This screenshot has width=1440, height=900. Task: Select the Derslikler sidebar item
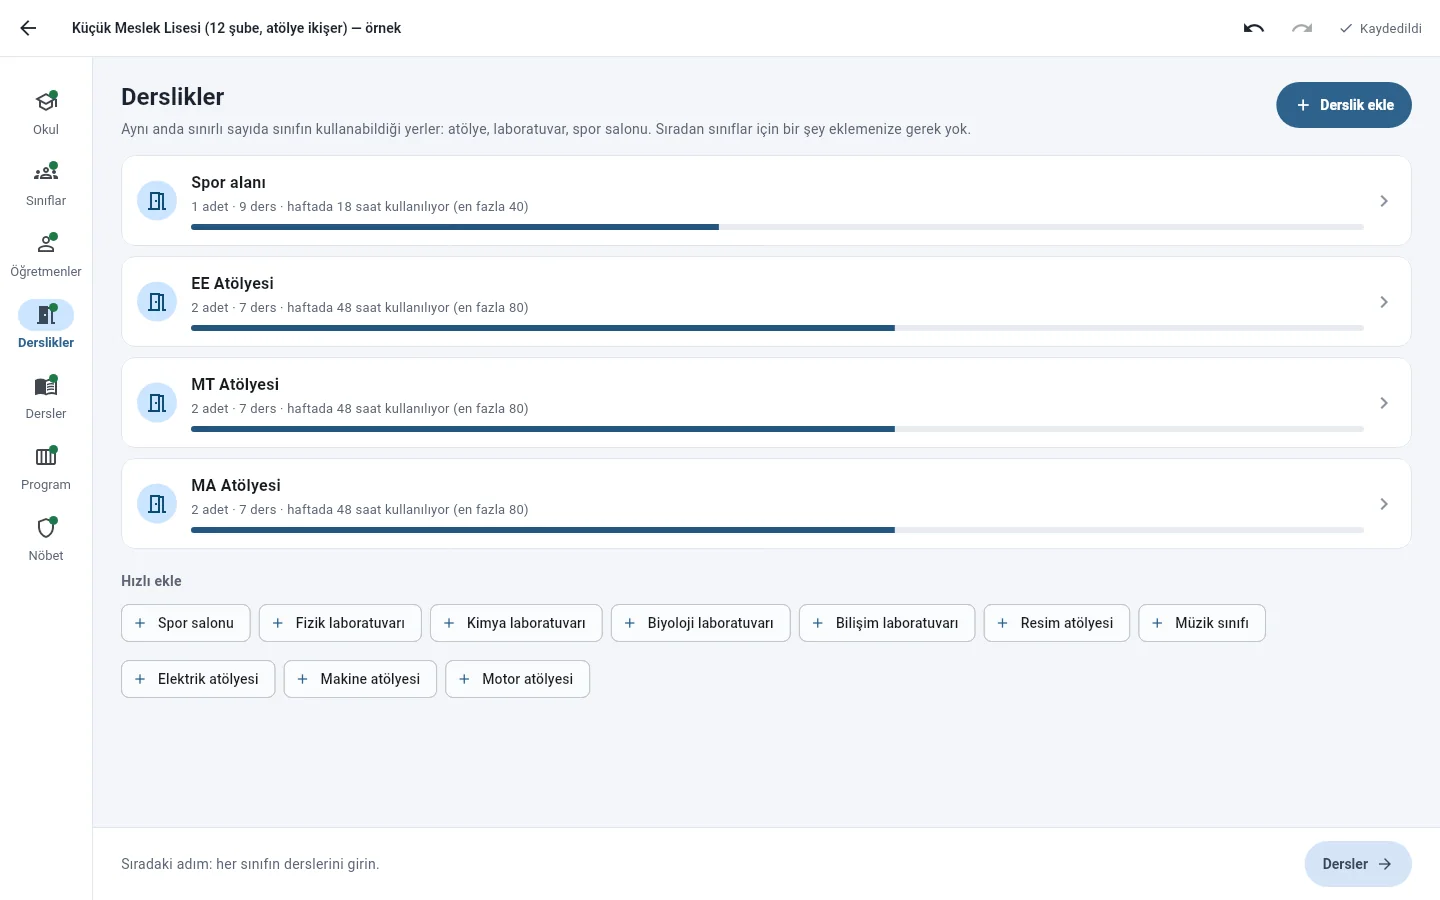tap(46, 327)
